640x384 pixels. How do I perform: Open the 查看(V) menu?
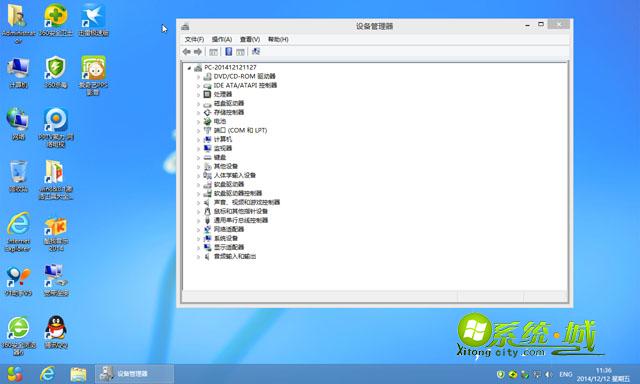click(250, 39)
